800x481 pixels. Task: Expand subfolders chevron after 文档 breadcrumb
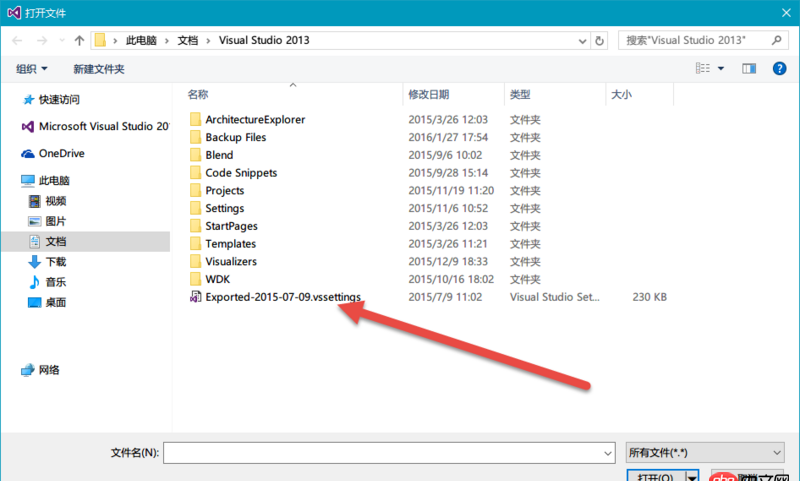[208, 41]
